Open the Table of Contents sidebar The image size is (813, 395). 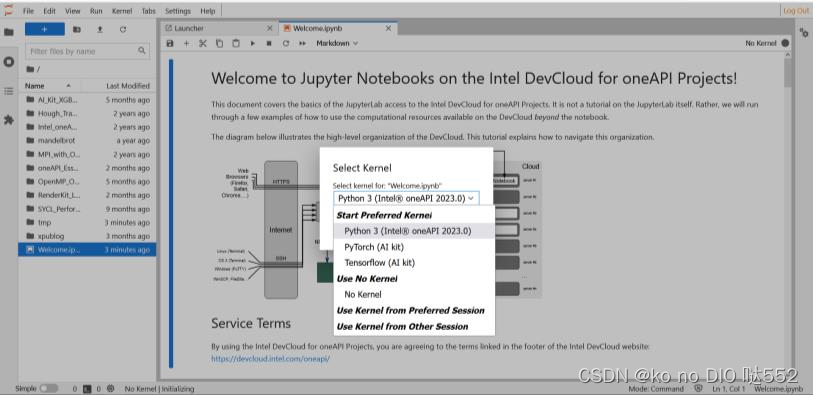[9, 91]
